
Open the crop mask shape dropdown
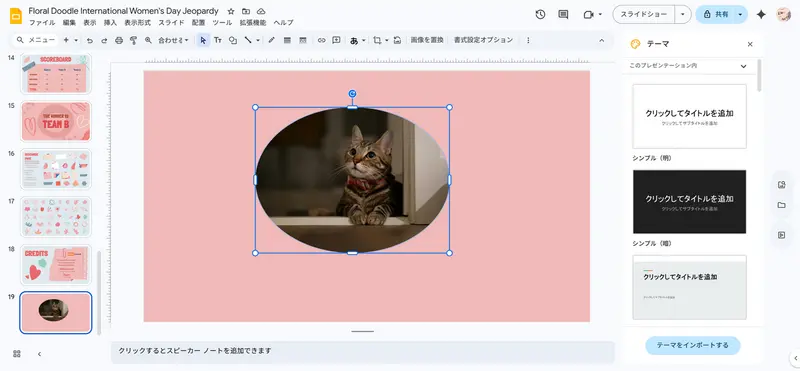(387, 40)
